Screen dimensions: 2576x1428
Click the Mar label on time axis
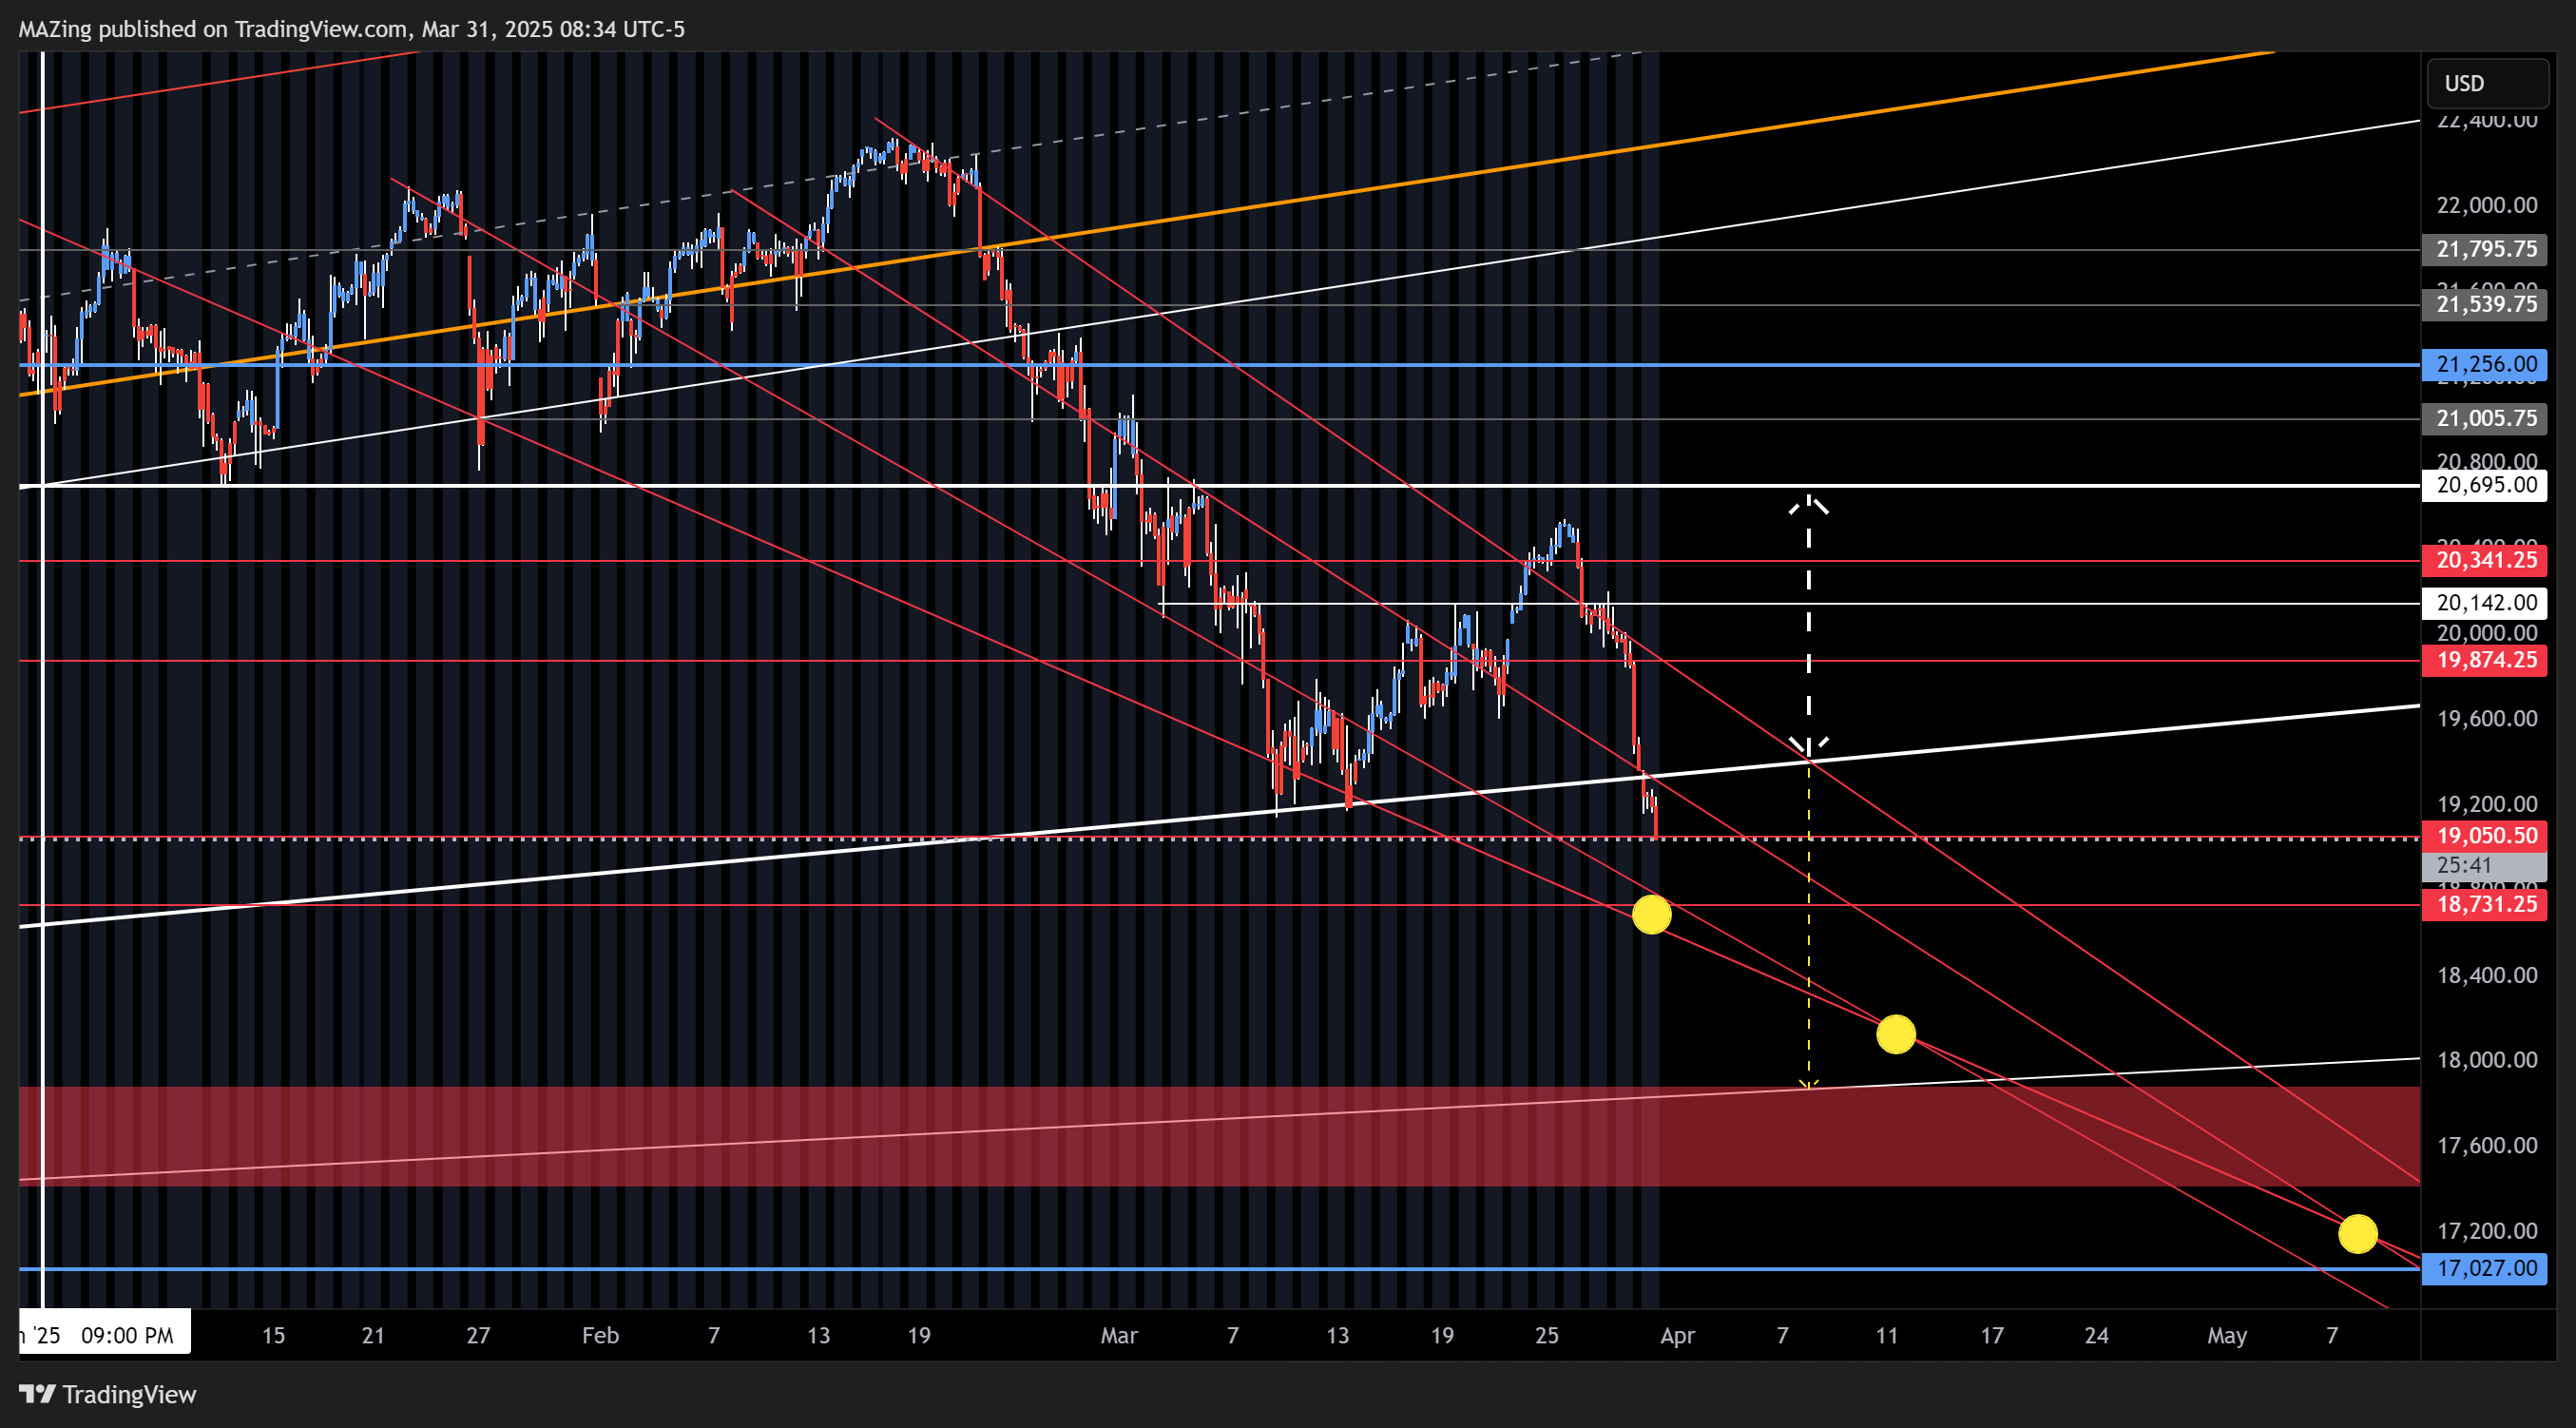coord(1118,1335)
